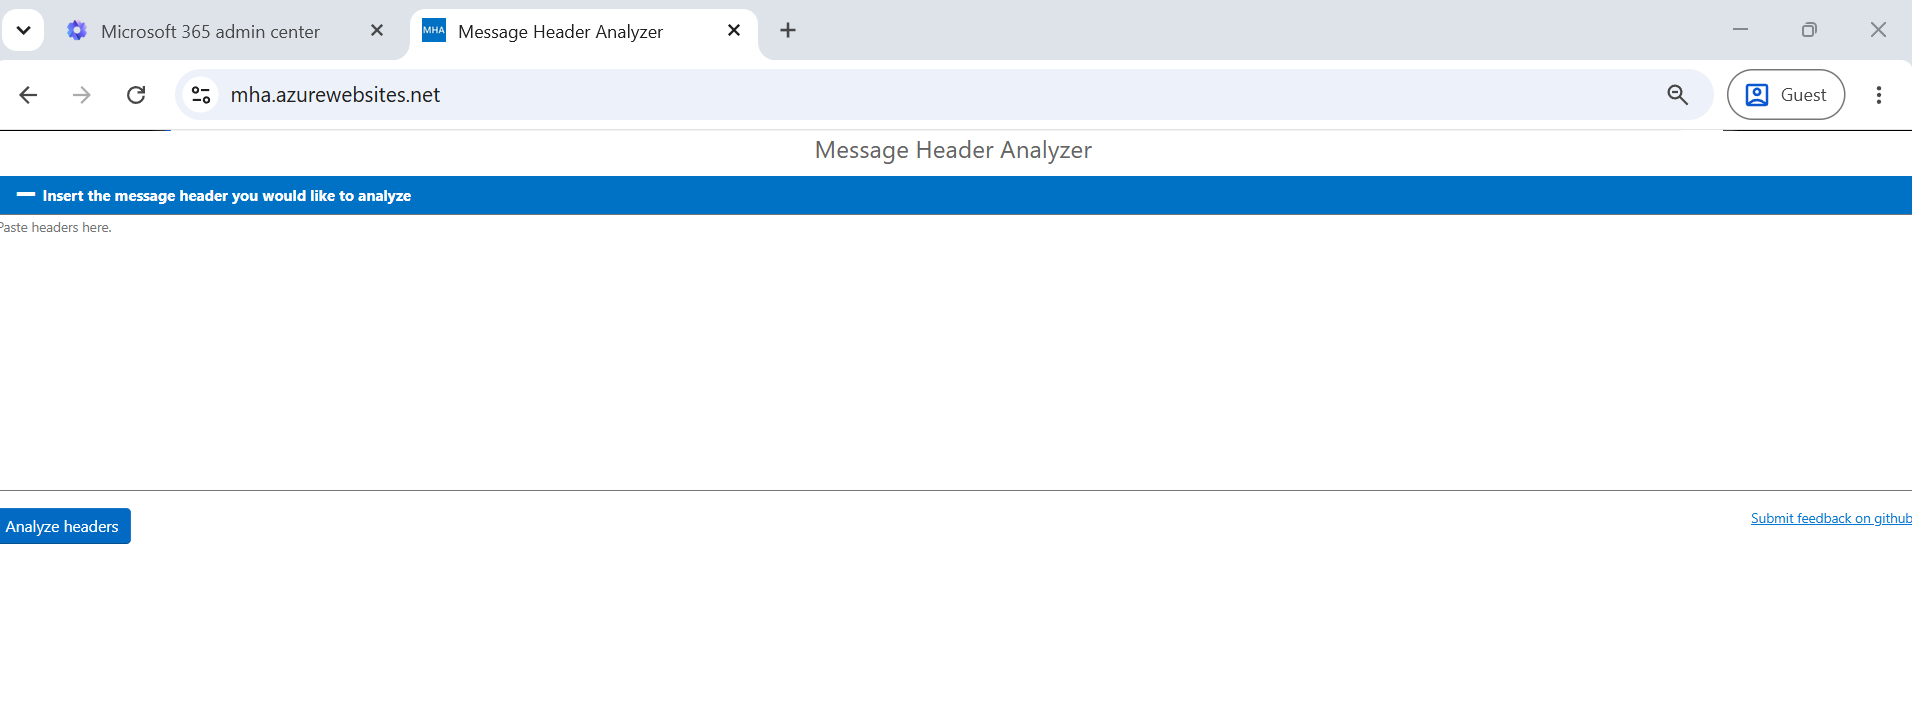The image size is (1912, 702).
Task: Close the Message Header Analyzer tab
Action: pyautogui.click(x=734, y=30)
